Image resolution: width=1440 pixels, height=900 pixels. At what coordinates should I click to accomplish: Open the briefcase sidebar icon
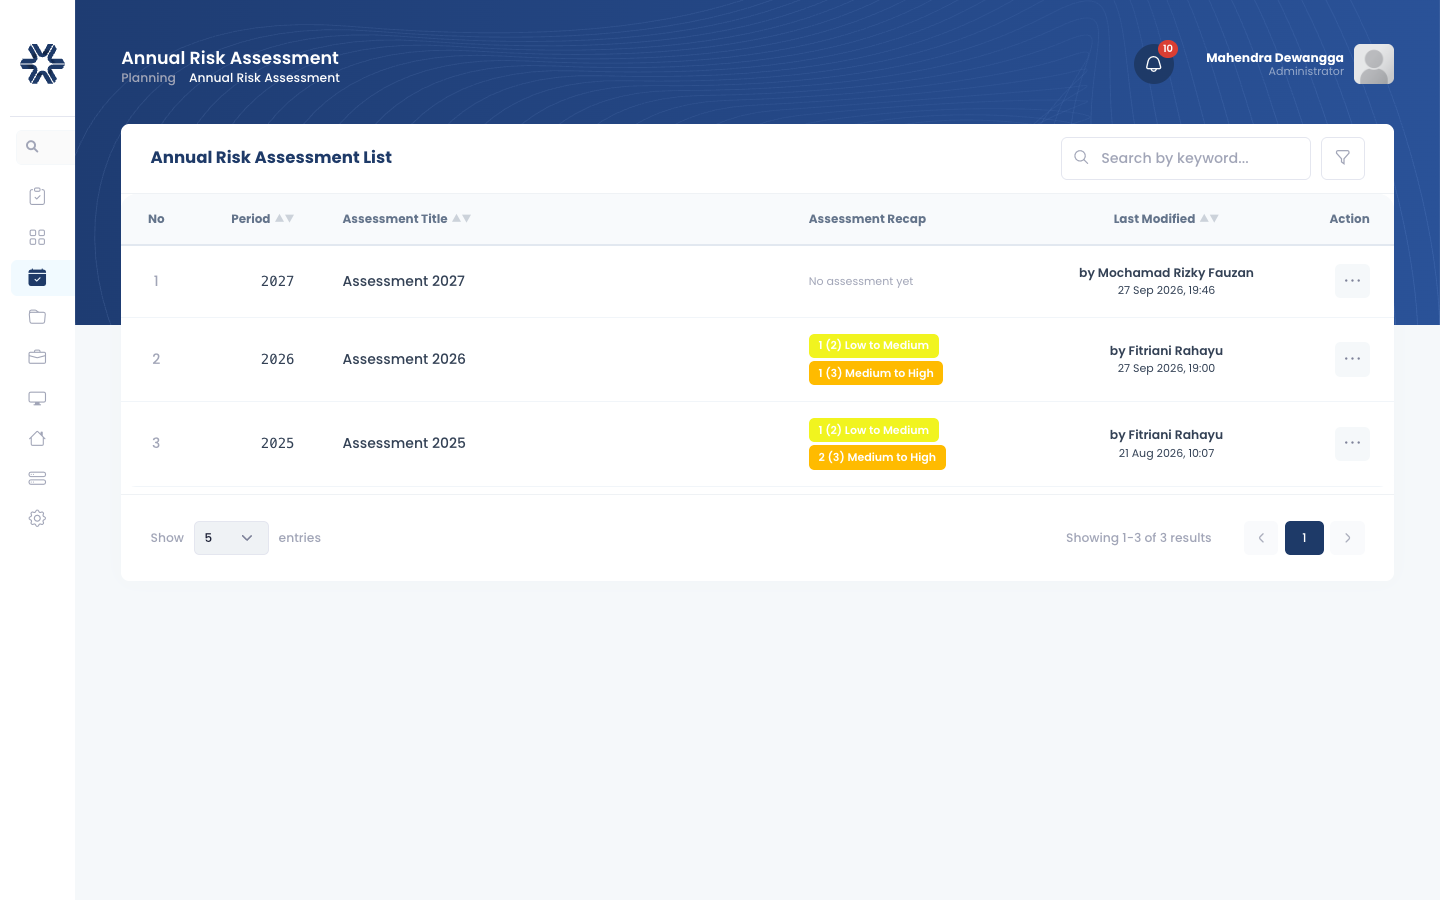(37, 357)
